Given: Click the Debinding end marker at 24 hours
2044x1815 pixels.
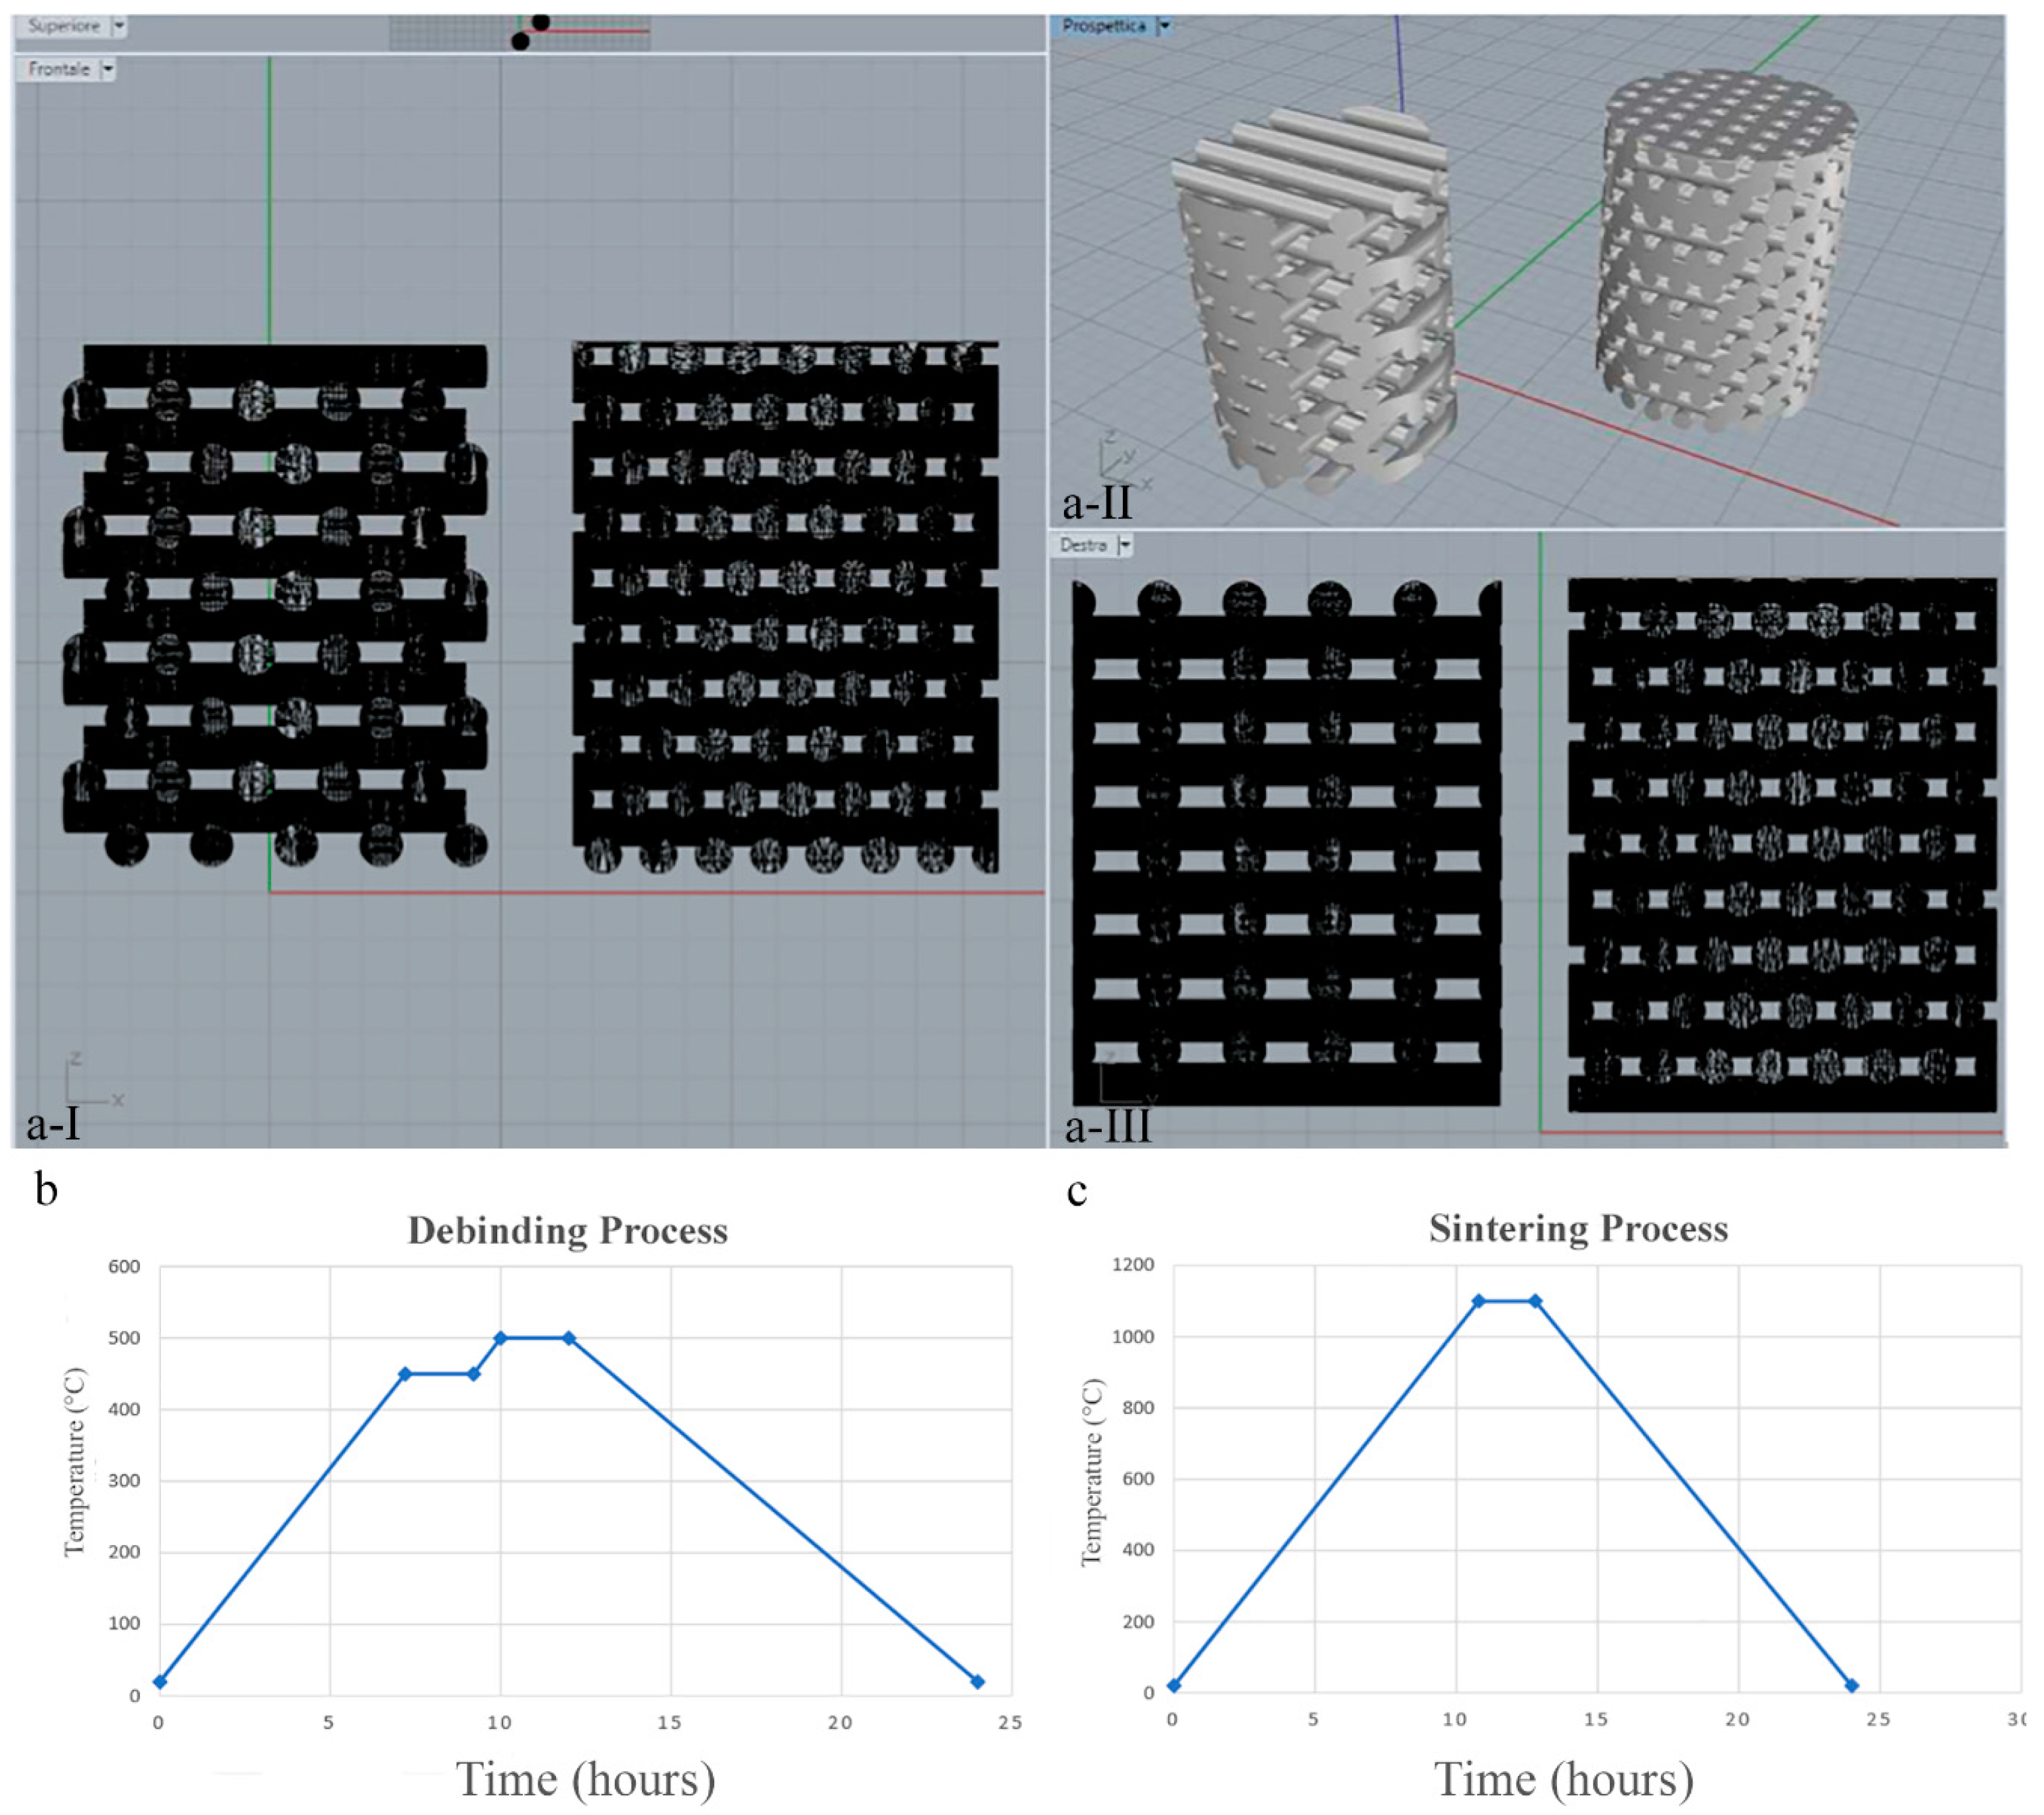Looking at the screenshot, I should tap(977, 1682).
